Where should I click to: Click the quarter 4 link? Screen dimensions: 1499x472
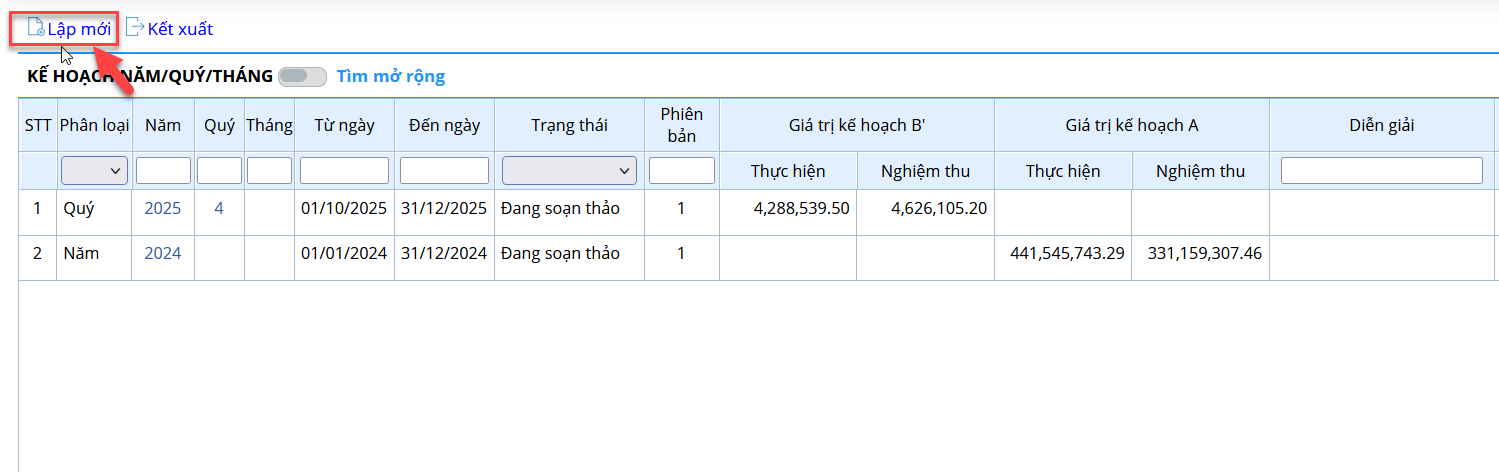click(x=219, y=209)
